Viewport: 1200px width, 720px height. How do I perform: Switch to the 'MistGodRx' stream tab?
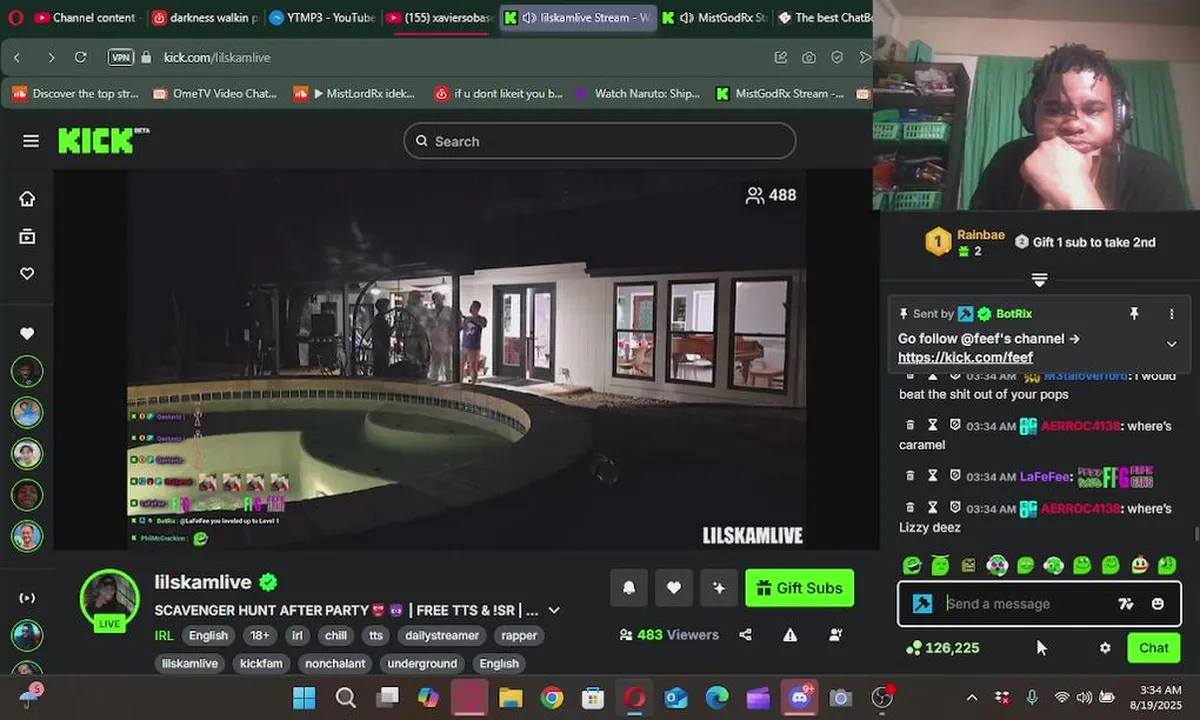point(715,17)
